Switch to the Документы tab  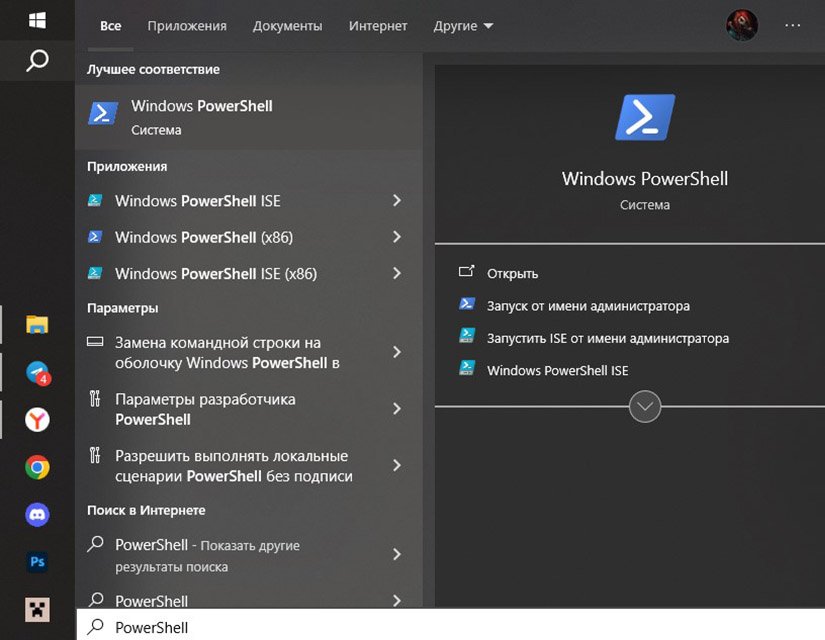point(287,26)
